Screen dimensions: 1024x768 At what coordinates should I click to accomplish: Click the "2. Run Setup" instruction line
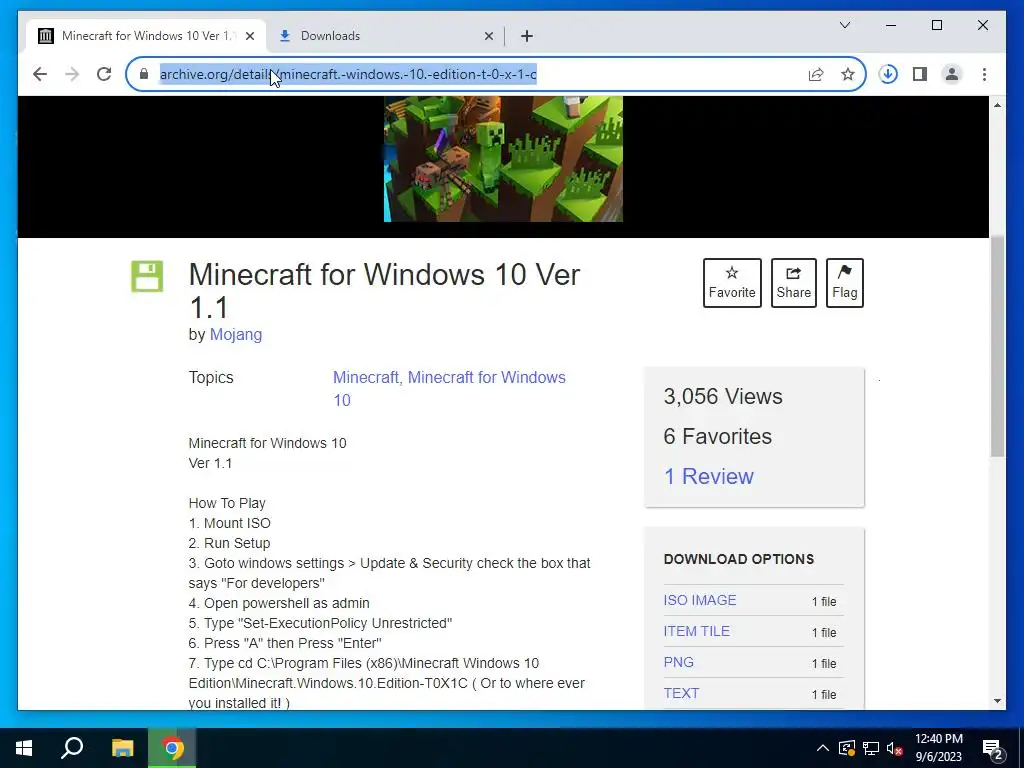coord(229,543)
